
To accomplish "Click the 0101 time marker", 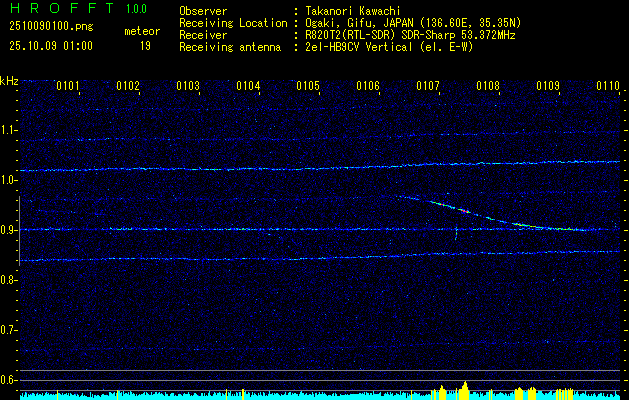I will pyautogui.click(x=68, y=86).
